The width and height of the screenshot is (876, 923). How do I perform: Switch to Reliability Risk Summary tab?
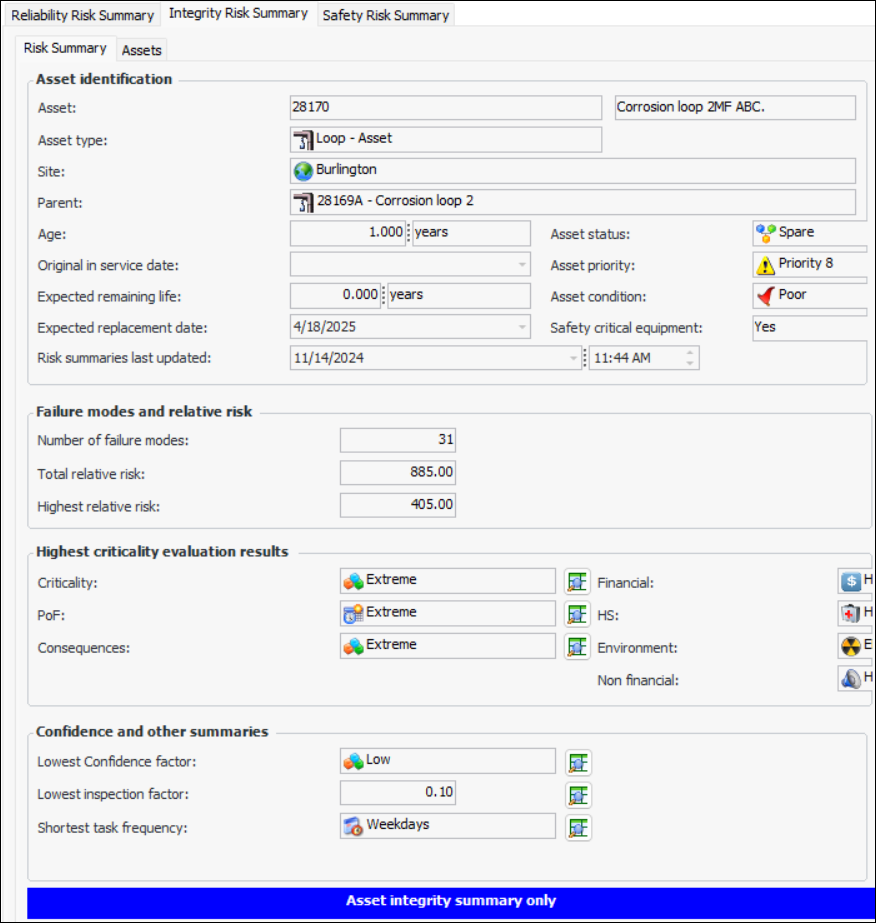82,15
